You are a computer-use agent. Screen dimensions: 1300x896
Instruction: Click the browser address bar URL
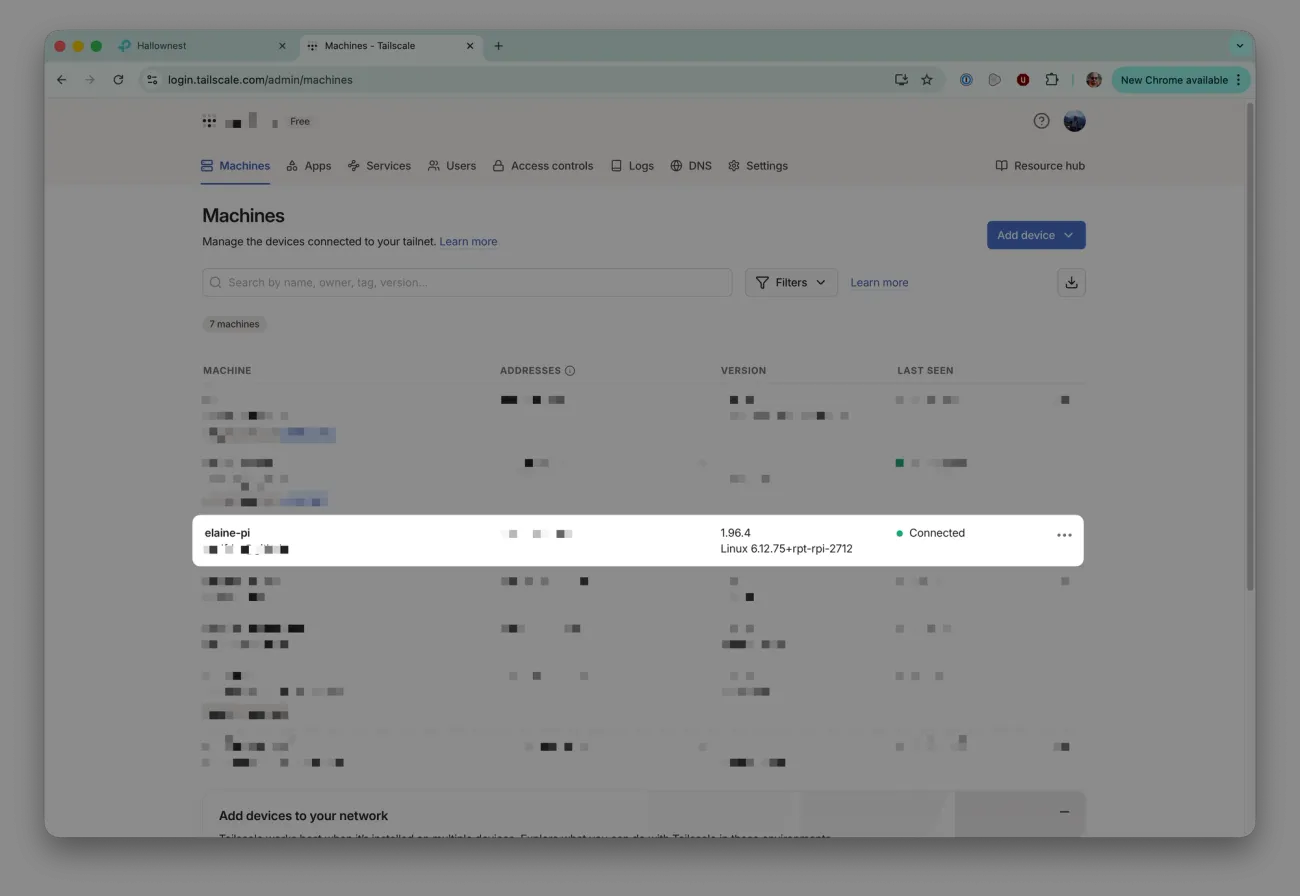260,80
